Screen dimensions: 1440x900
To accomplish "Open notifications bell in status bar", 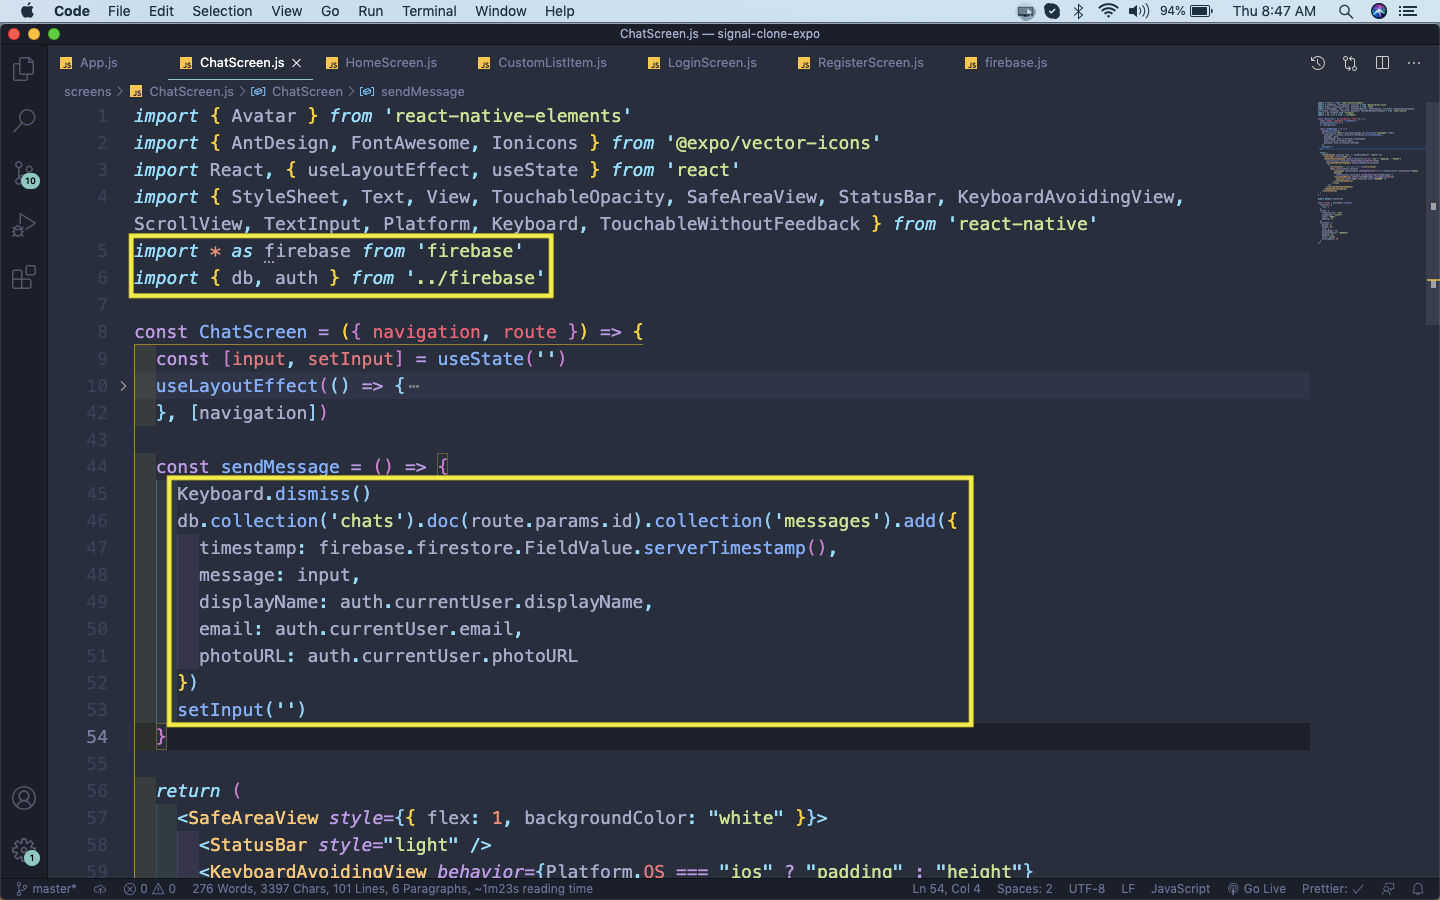I will 1418,889.
